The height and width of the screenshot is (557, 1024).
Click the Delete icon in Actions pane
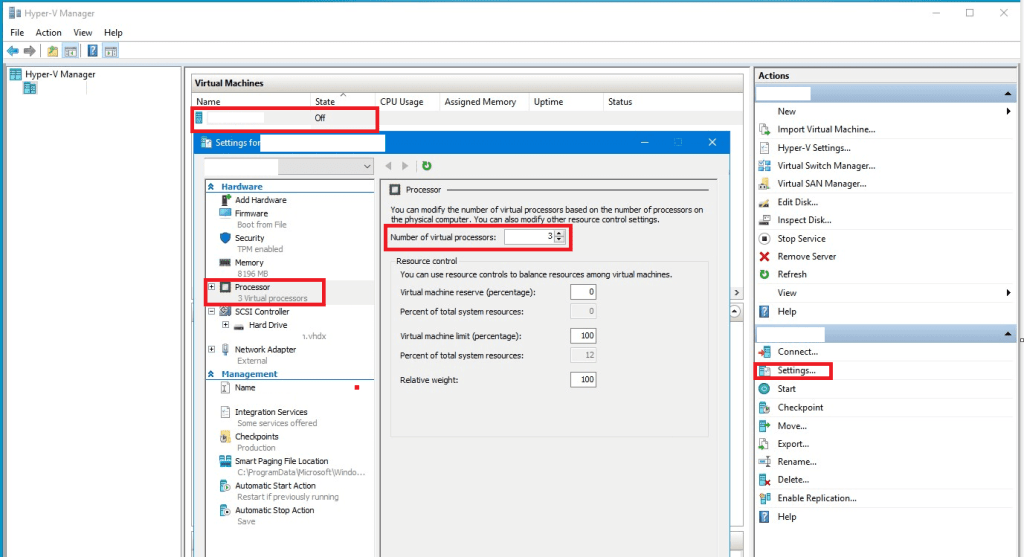coord(764,480)
